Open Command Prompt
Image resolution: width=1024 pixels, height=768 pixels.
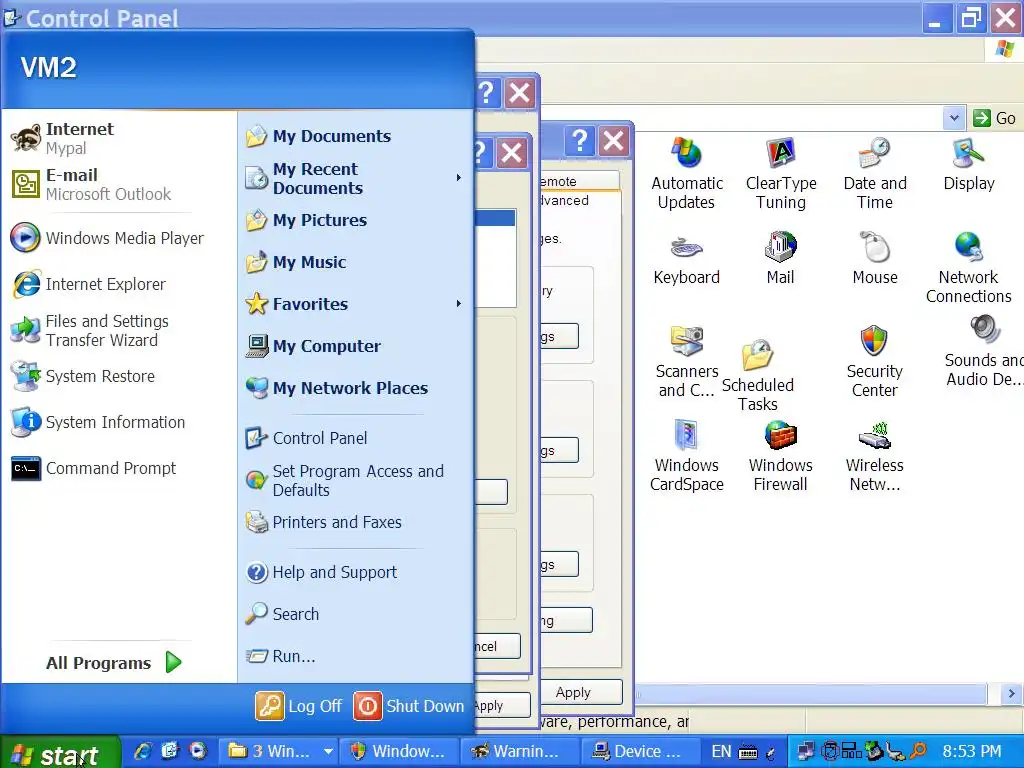pyautogui.click(x=119, y=468)
